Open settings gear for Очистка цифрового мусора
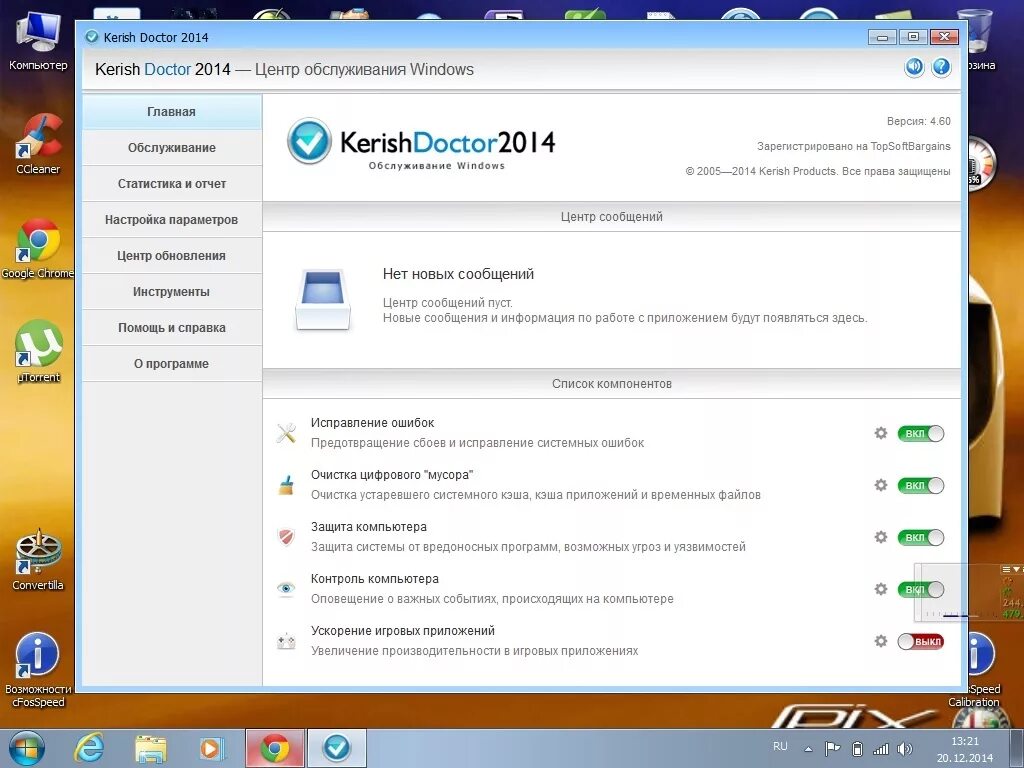This screenshot has width=1024, height=768. (880, 485)
